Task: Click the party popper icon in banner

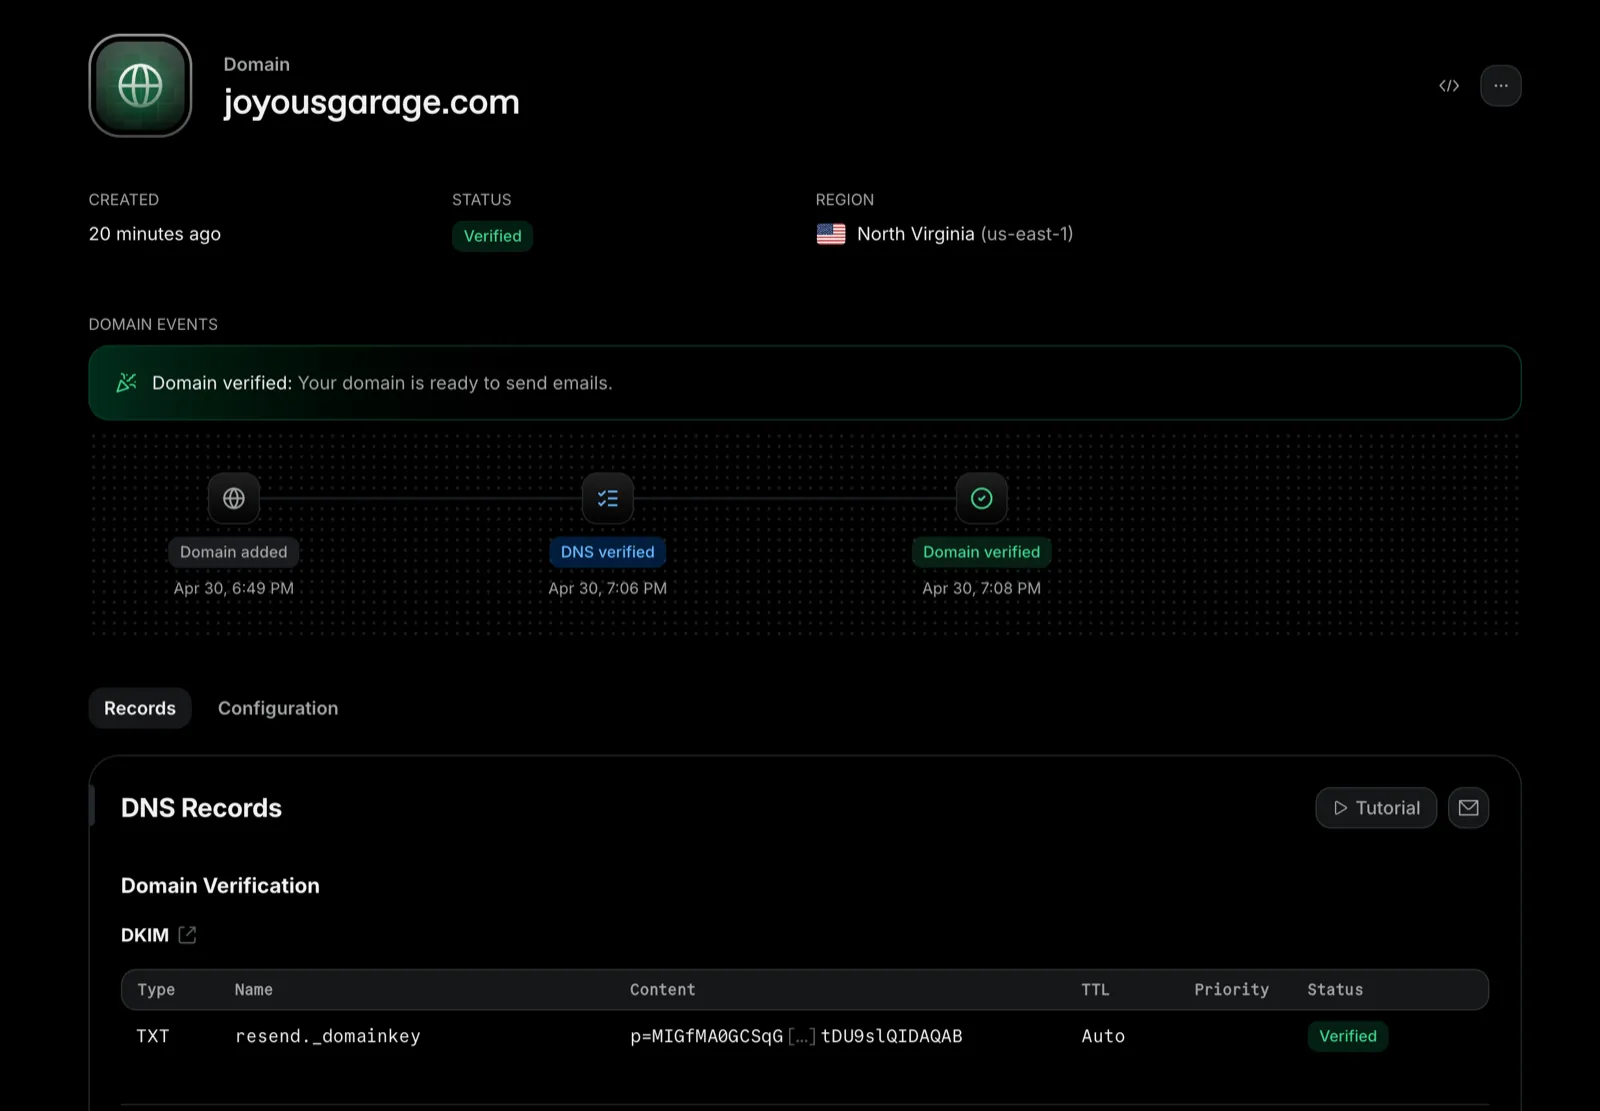Action: click(x=127, y=383)
